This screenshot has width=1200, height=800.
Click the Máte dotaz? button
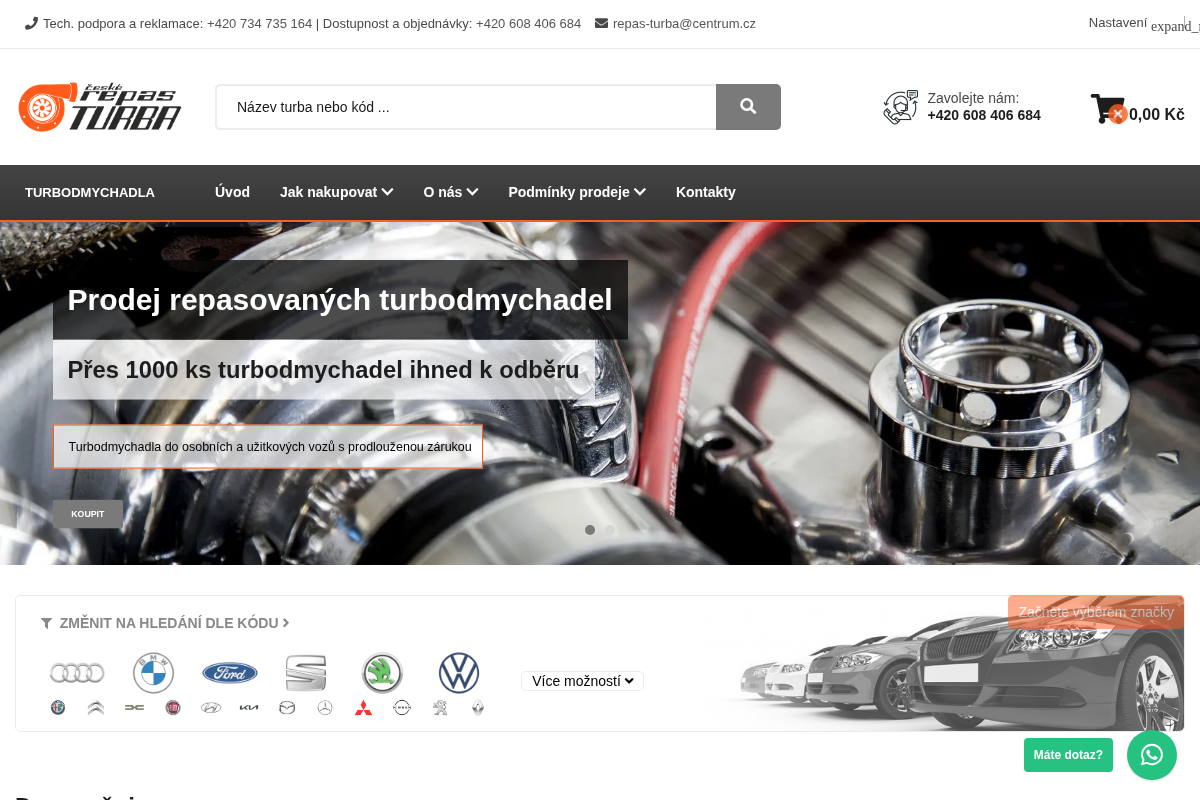click(x=1068, y=755)
